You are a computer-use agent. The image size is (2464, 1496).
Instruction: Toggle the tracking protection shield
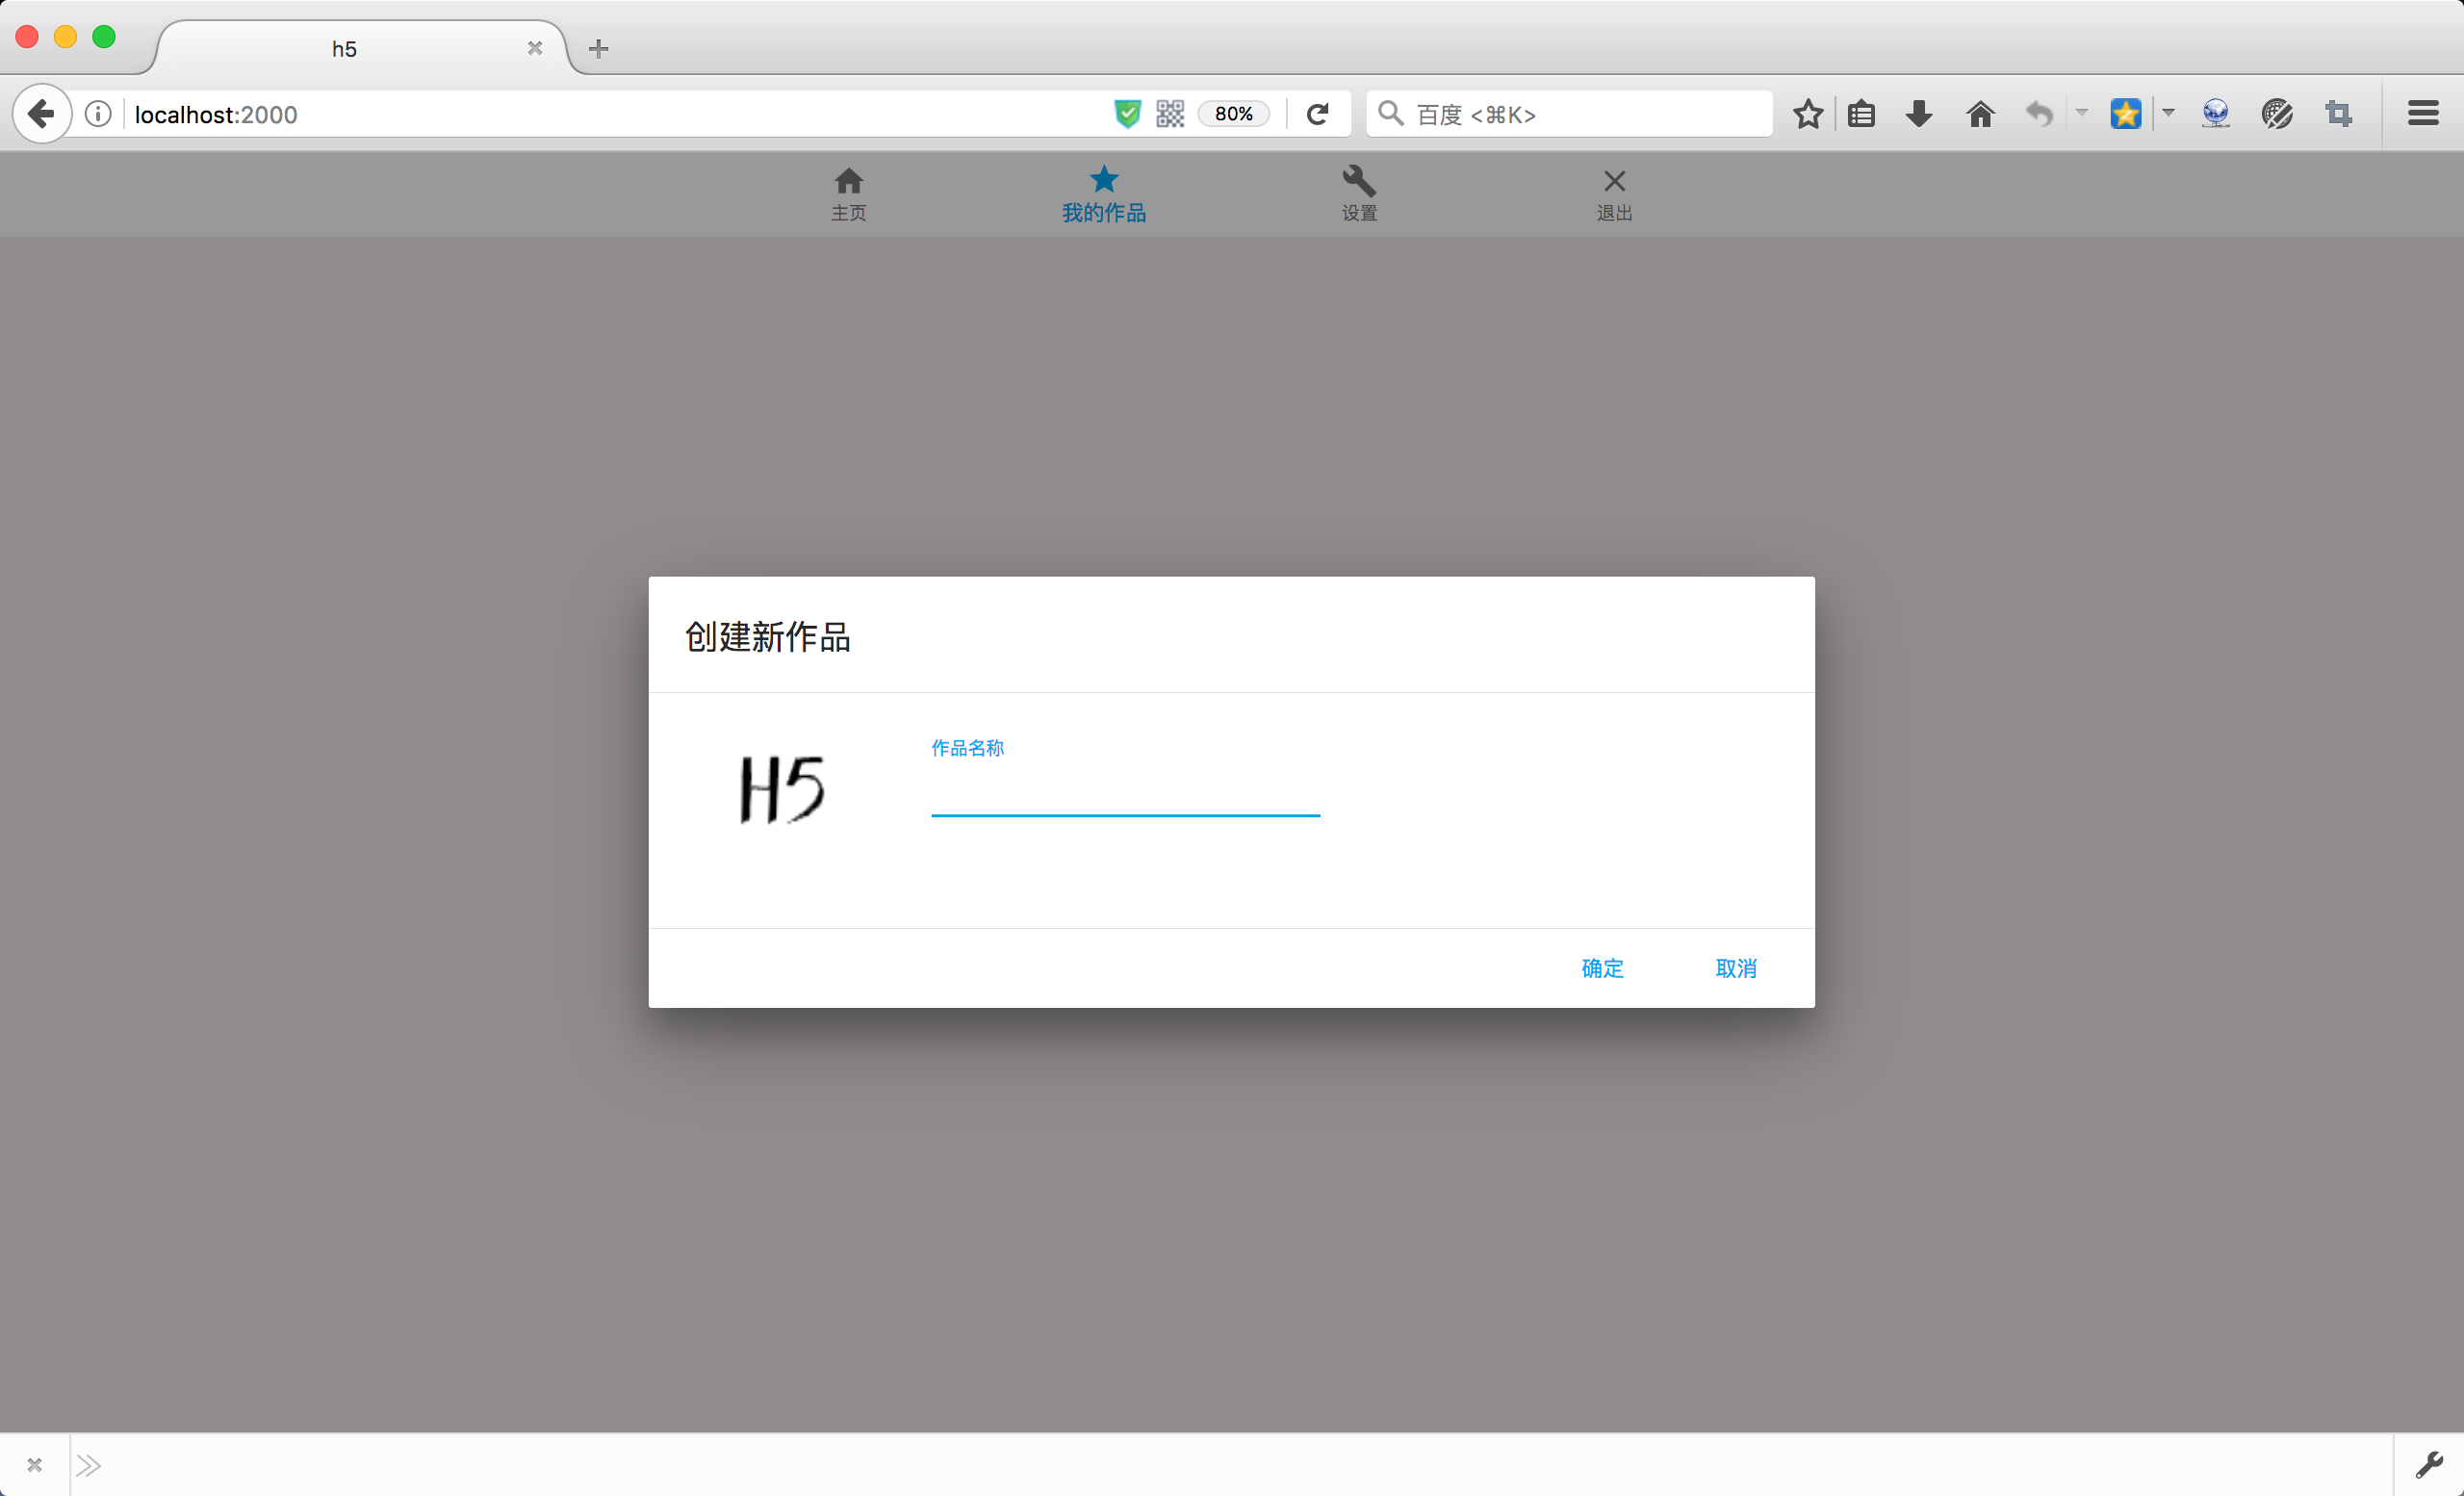point(1127,113)
